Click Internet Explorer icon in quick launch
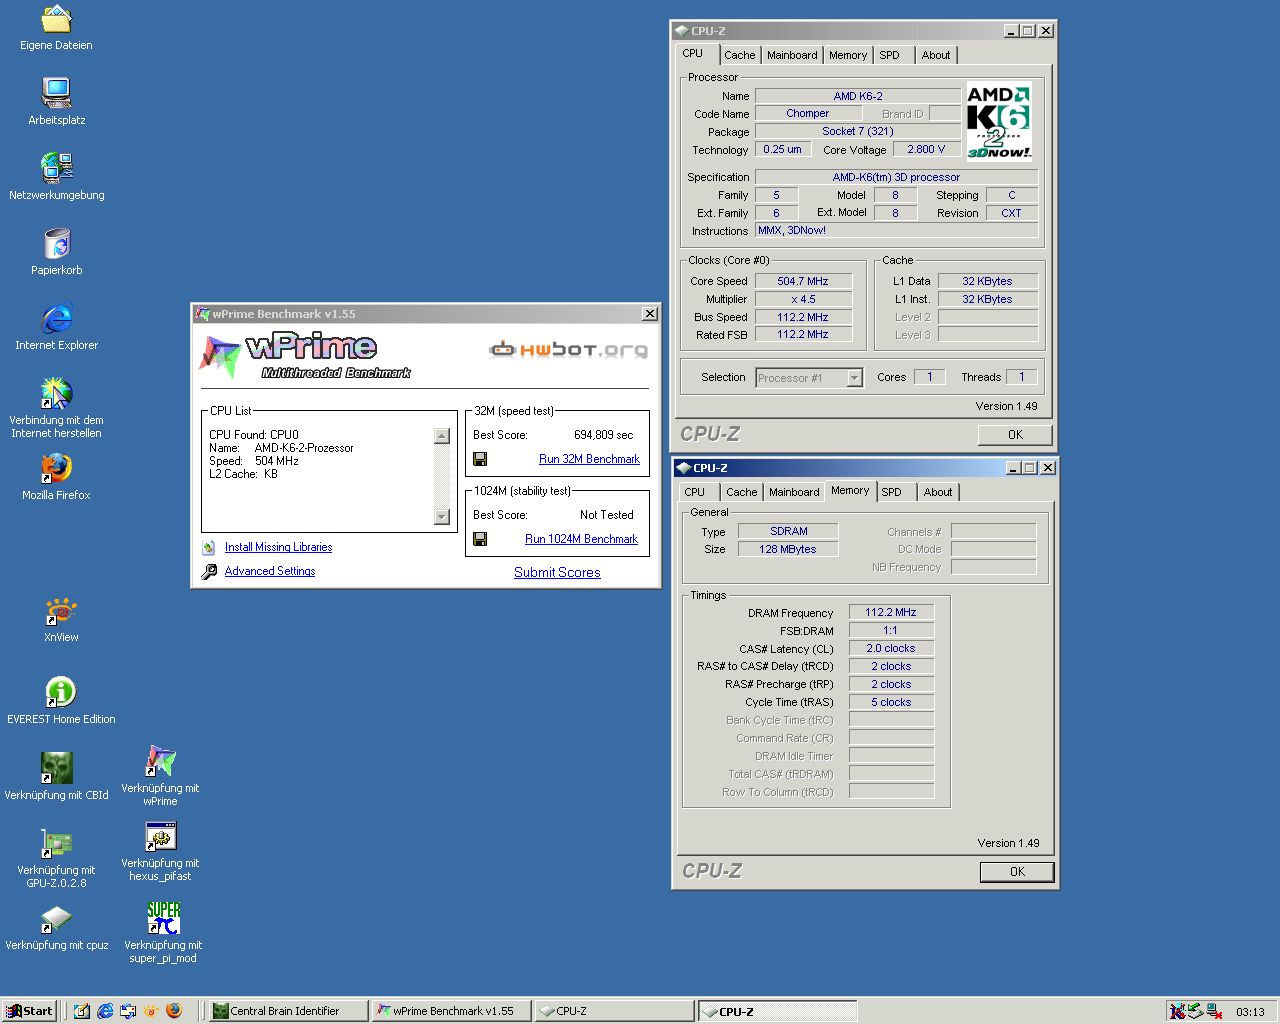Viewport: 1280px width, 1024px height. (x=105, y=1011)
